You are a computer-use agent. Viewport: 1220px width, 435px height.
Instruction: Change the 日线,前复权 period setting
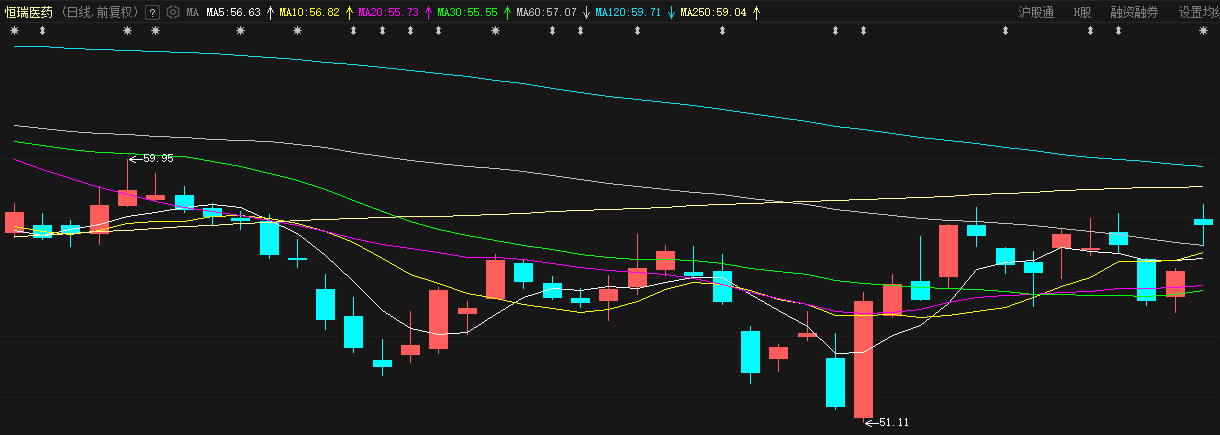coord(100,13)
